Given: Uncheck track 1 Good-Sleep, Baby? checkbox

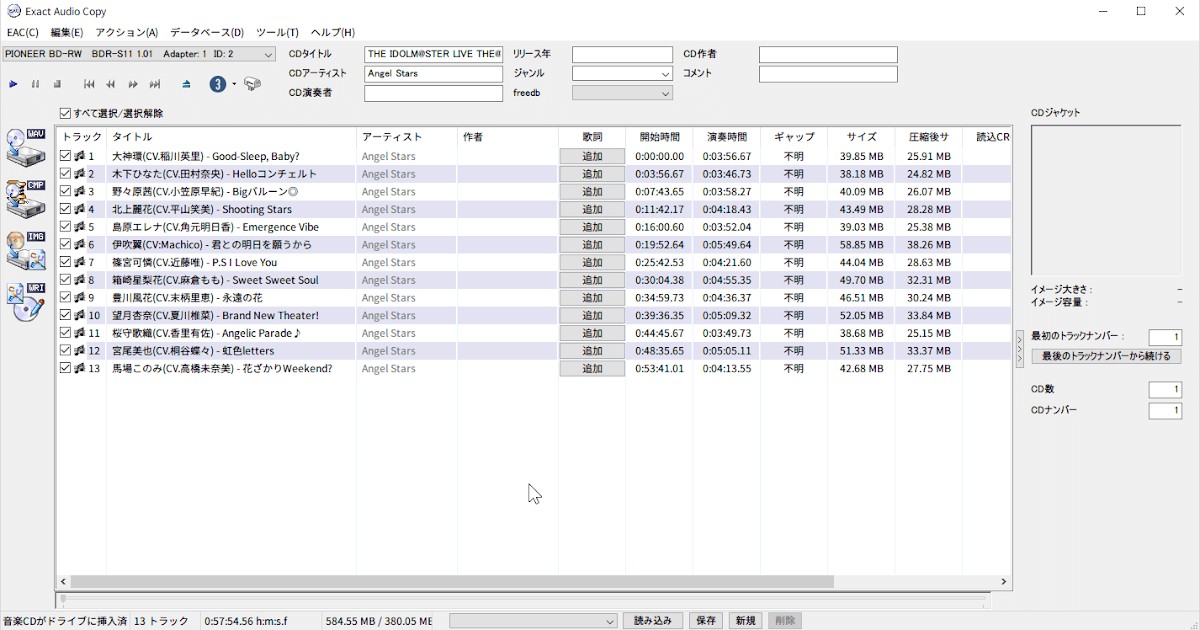Looking at the screenshot, I should pyautogui.click(x=66, y=156).
